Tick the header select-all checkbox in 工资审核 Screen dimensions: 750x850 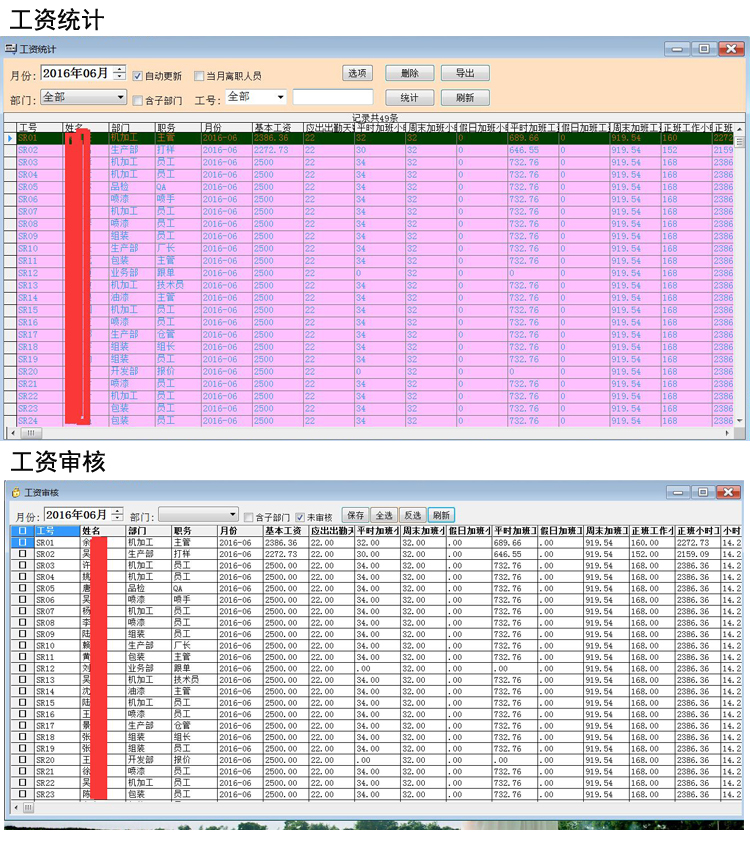click(x=23, y=530)
